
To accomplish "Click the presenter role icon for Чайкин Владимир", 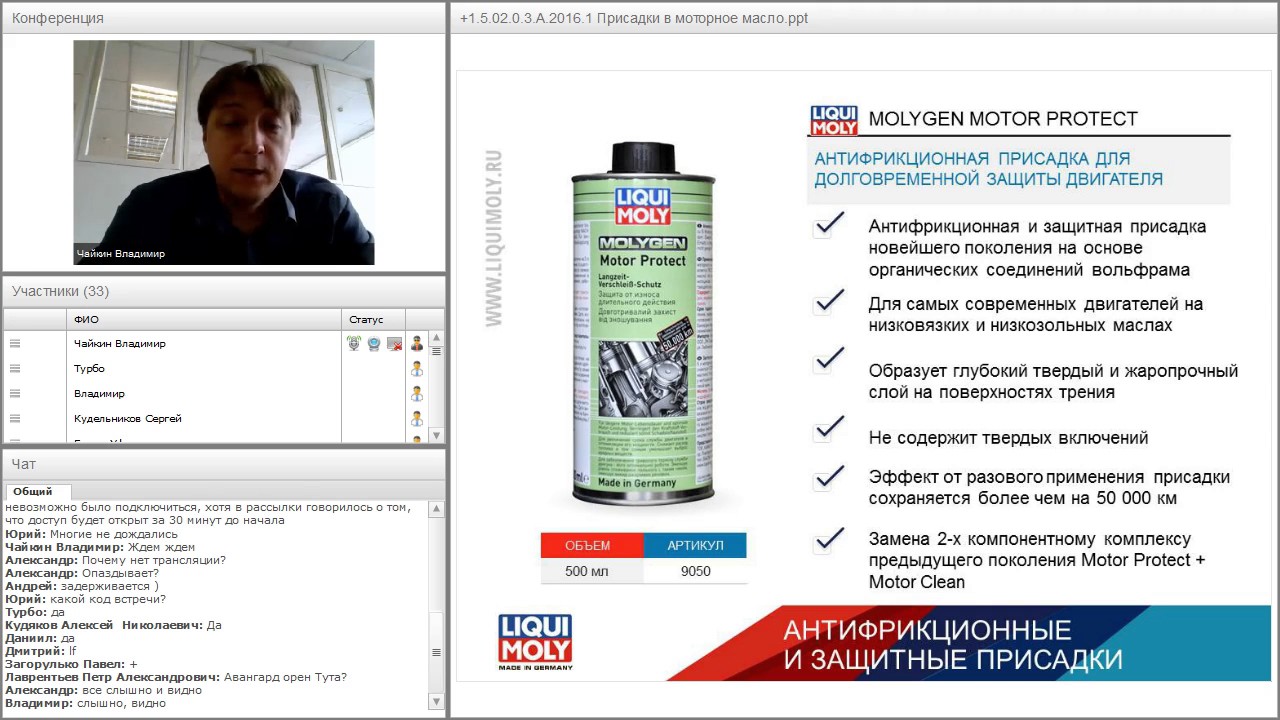I will pos(417,344).
